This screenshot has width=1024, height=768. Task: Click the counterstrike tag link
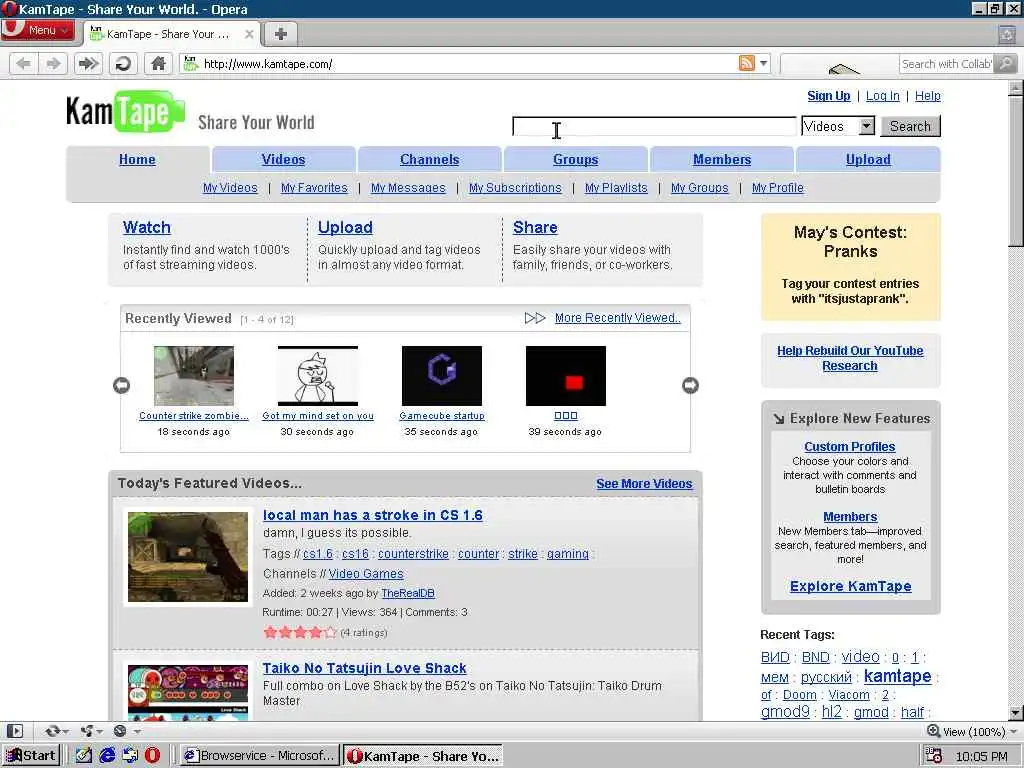[413, 554]
